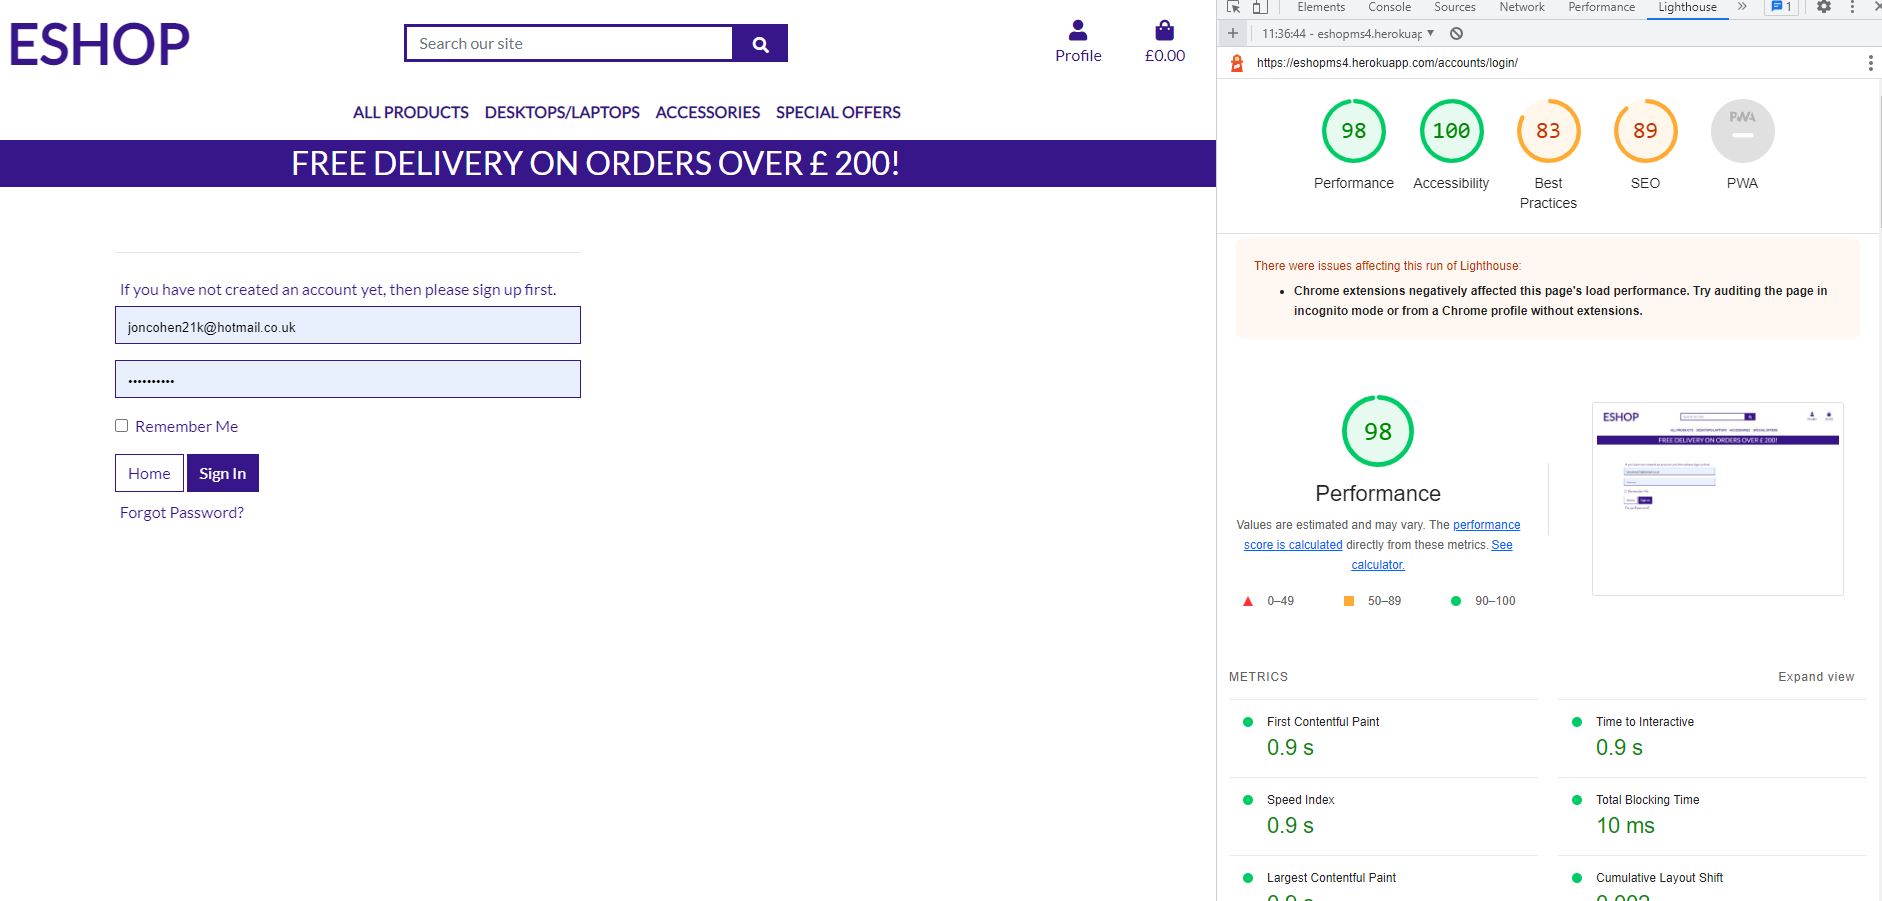Screen dimensions: 1882x901
Task: Enable the Remember Me checkbox
Action: (121, 424)
